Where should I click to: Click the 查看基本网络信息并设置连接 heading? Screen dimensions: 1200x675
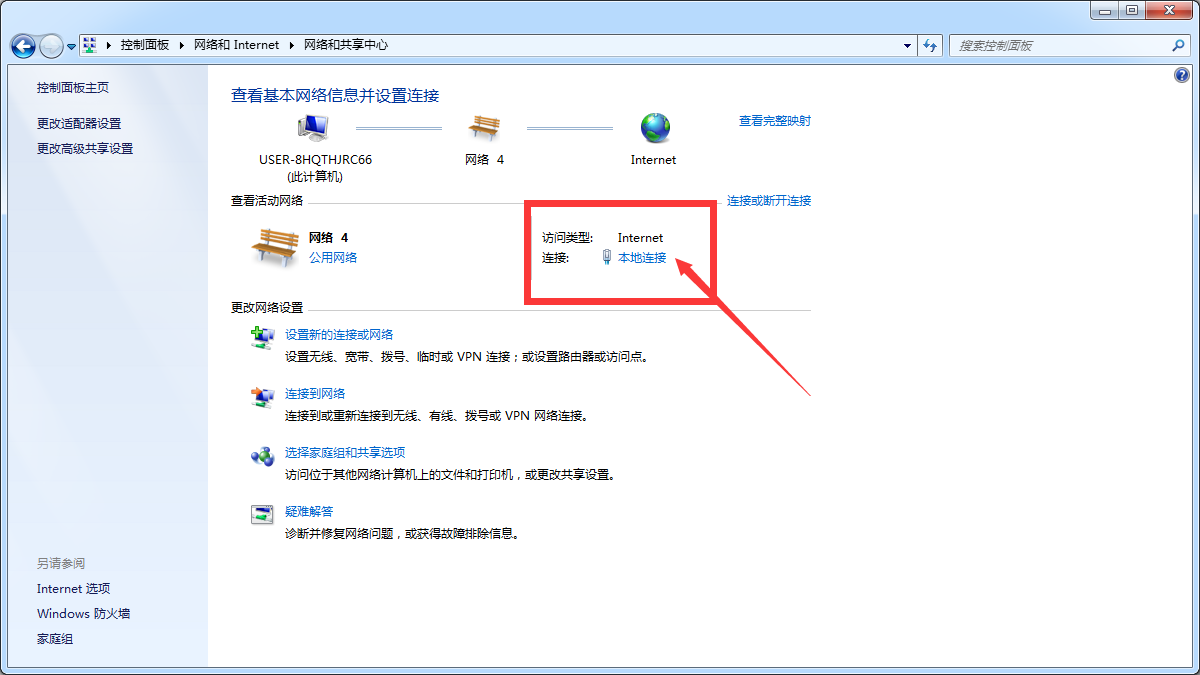click(x=335, y=96)
